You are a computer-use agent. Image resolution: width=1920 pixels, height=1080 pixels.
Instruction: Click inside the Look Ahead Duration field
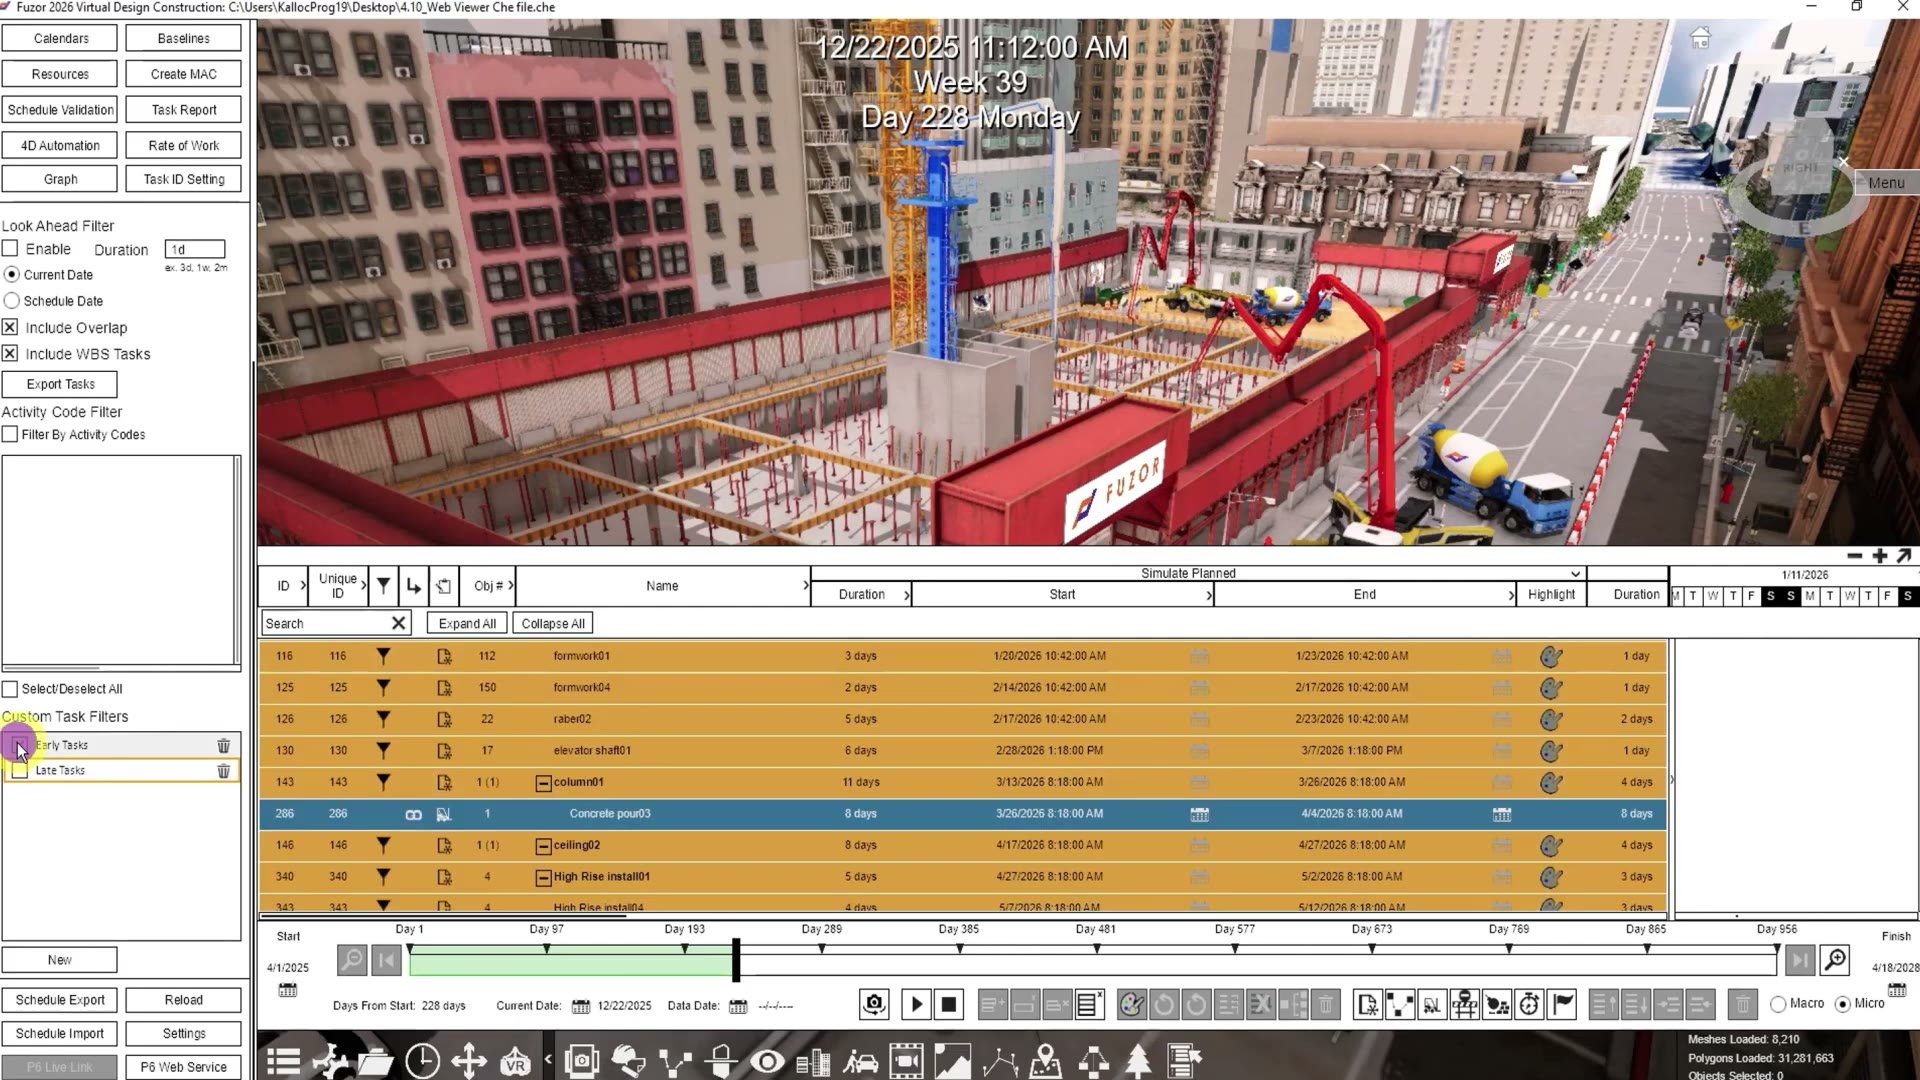(x=195, y=249)
